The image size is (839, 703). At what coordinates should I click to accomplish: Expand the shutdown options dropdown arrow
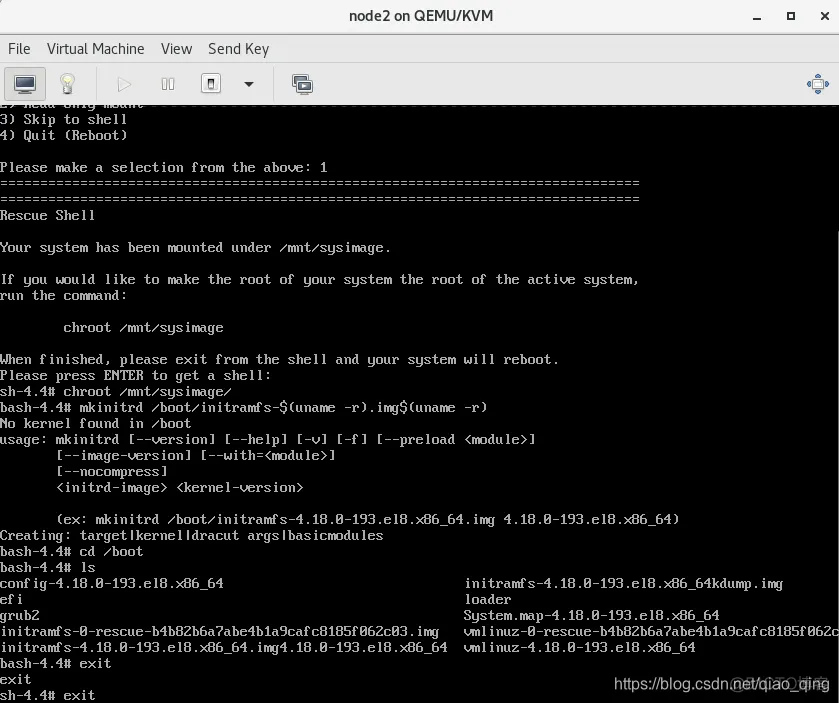[248, 84]
